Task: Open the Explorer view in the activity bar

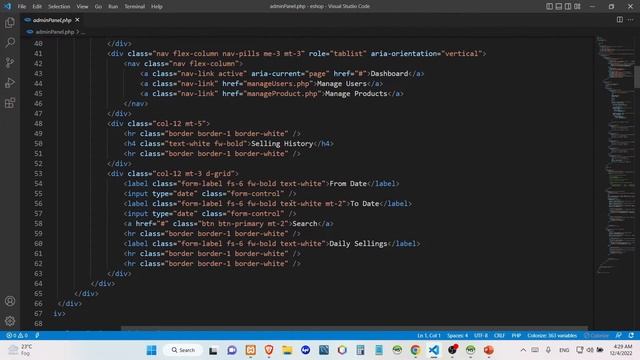Action: pos(10,22)
